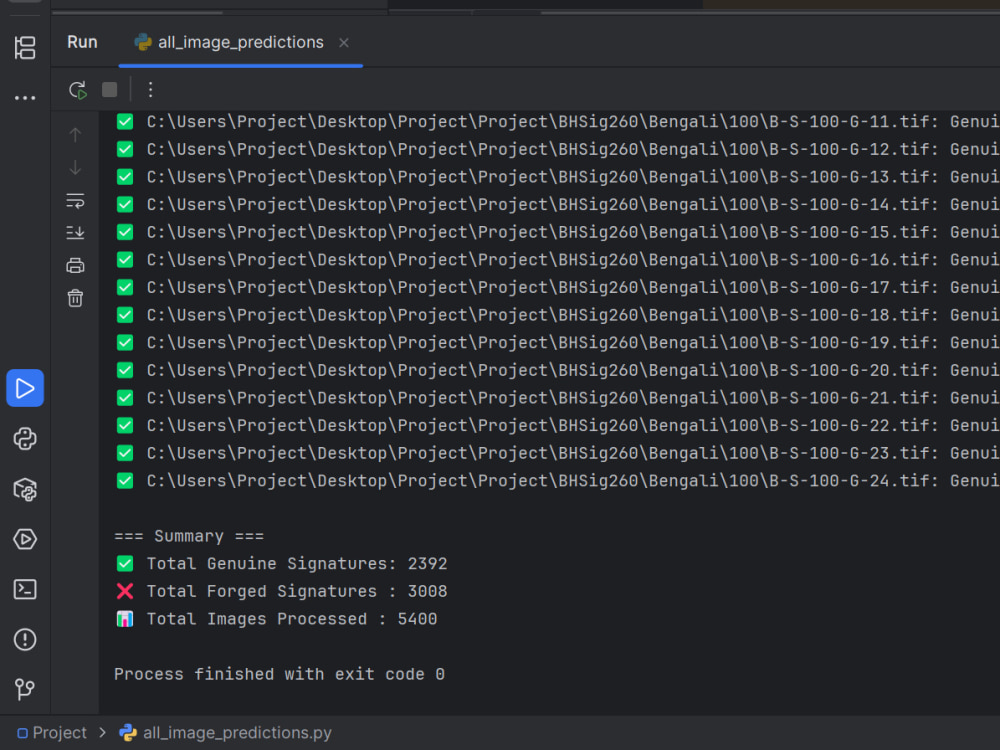Click the Python file icon in breadcrumb
The height and width of the screenshot is (750, 1000).
tap(128, 733)
